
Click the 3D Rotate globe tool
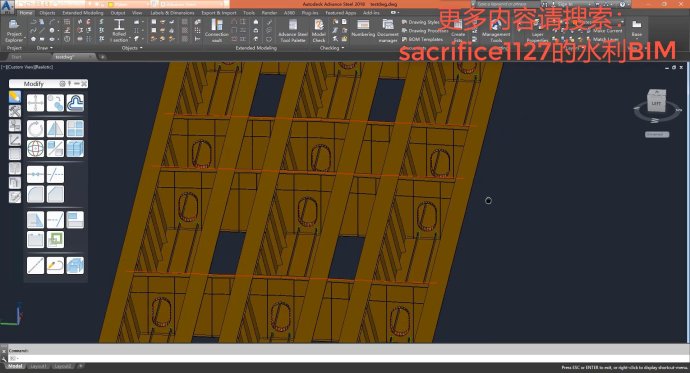[35, 149]
